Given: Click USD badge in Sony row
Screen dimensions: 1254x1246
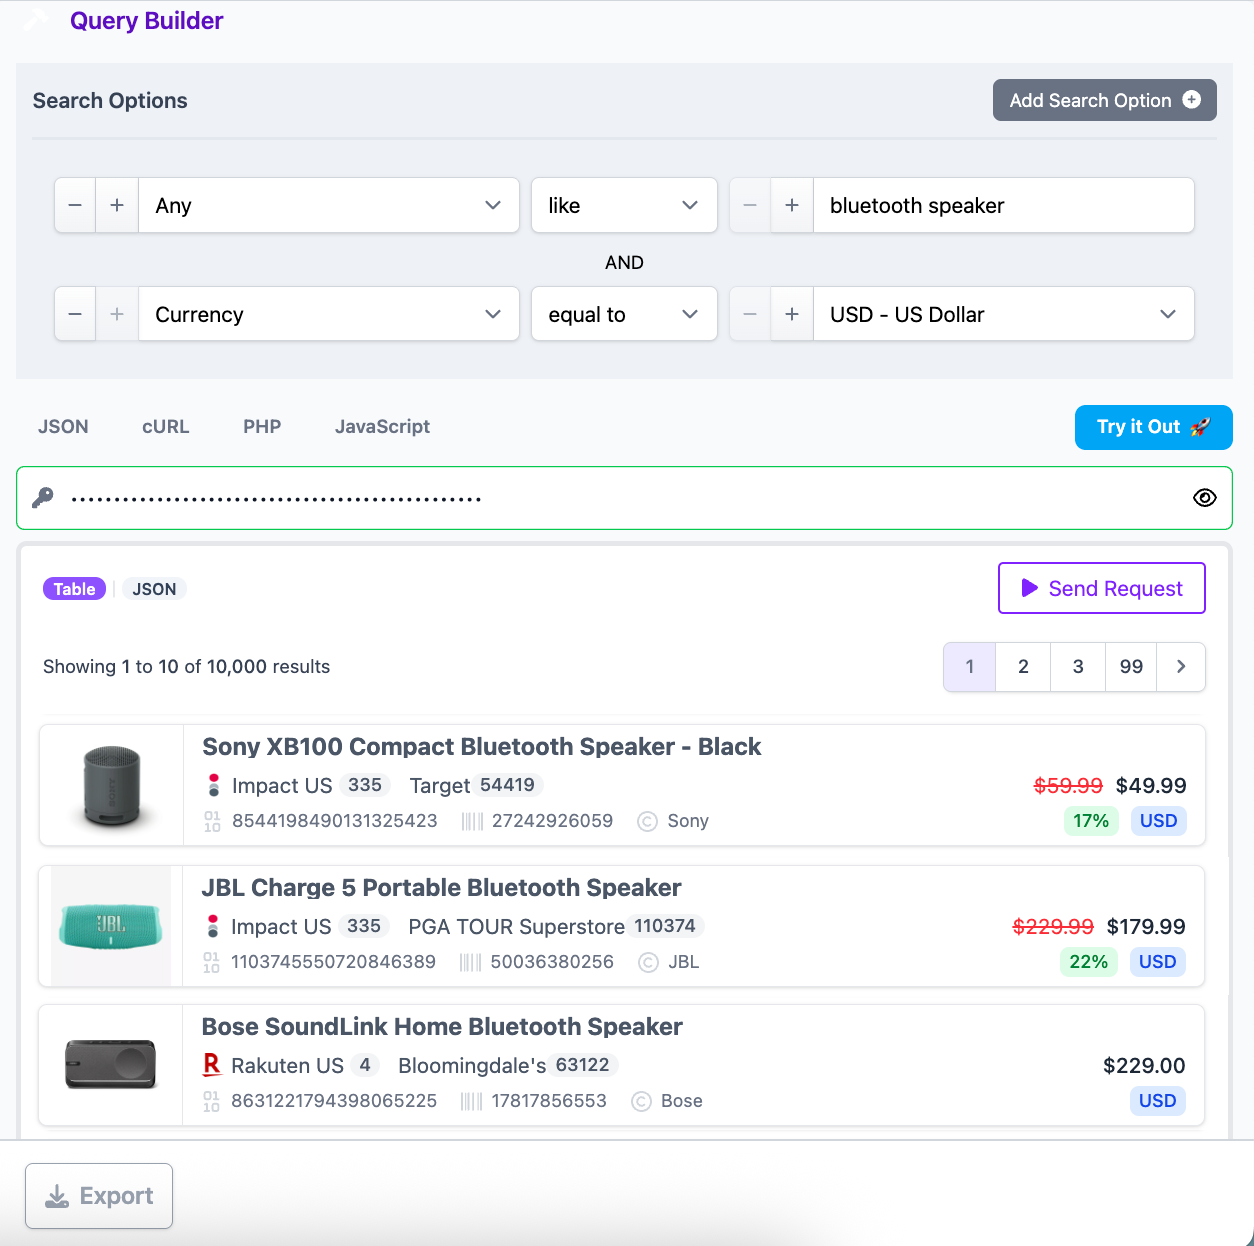Looking at the screenshot, I should click(x=1159, y=821).
